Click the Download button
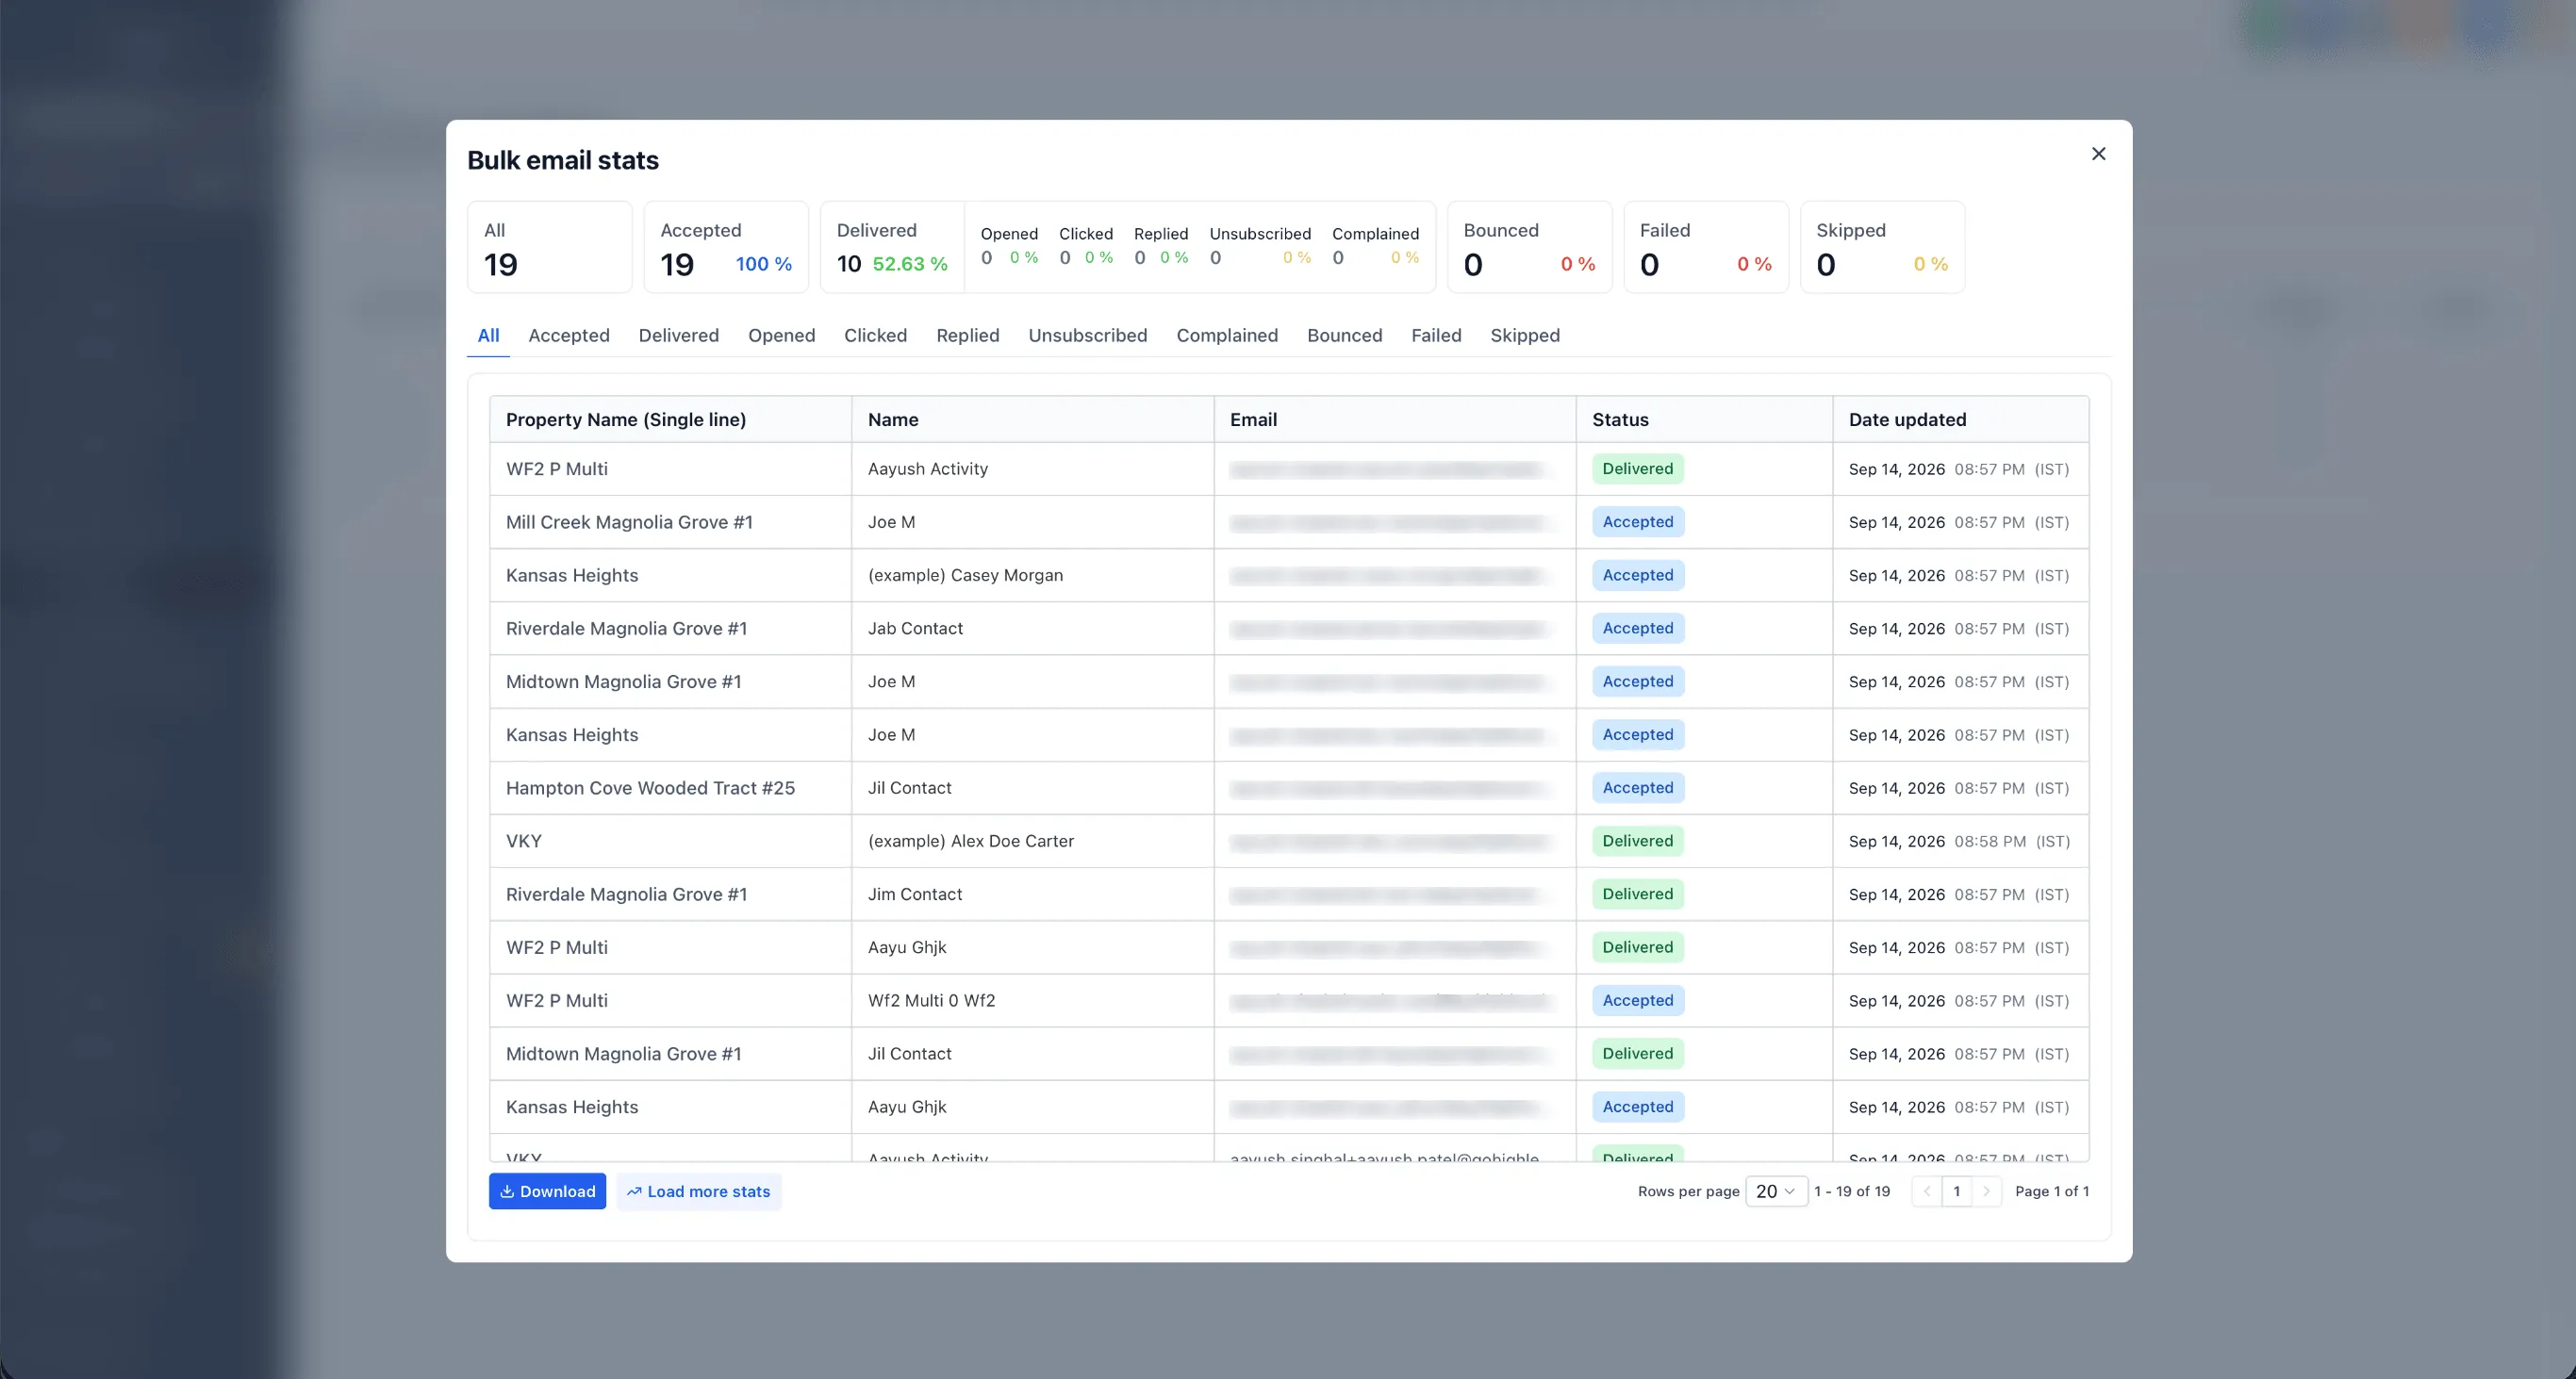 [x=547, y=1191]
